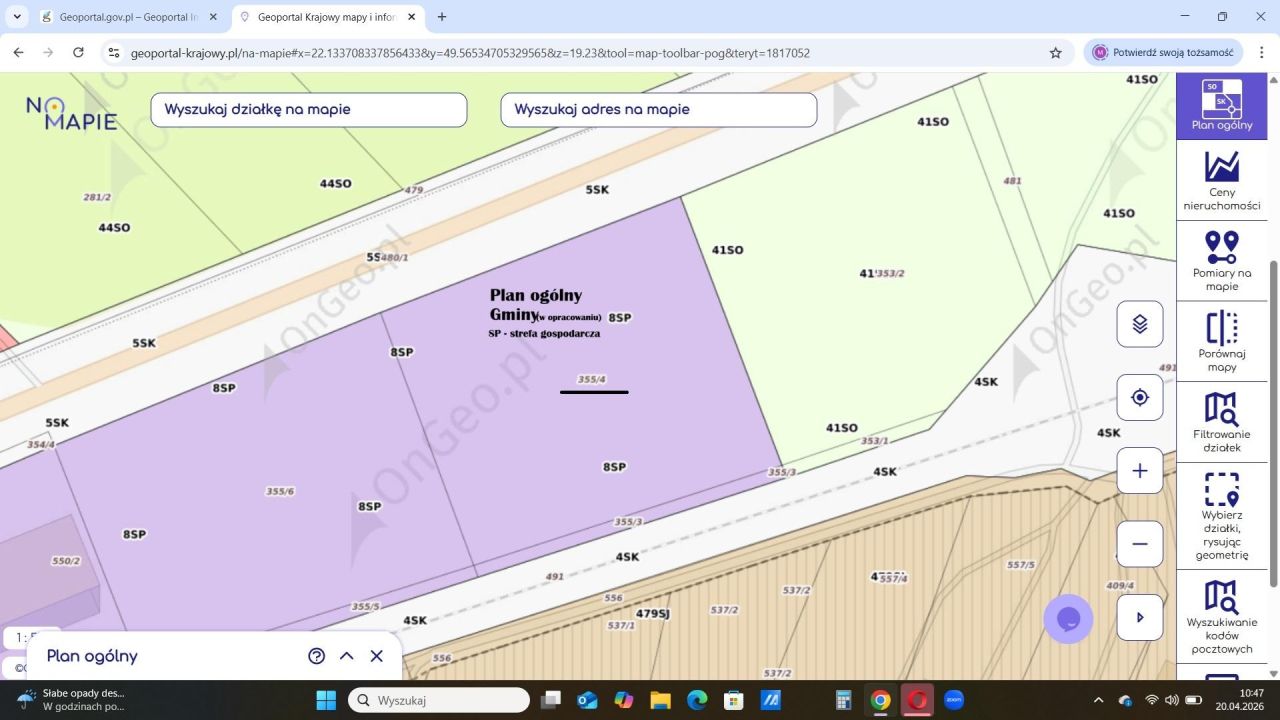Expand the side panel arrow button

(1139, 617)
